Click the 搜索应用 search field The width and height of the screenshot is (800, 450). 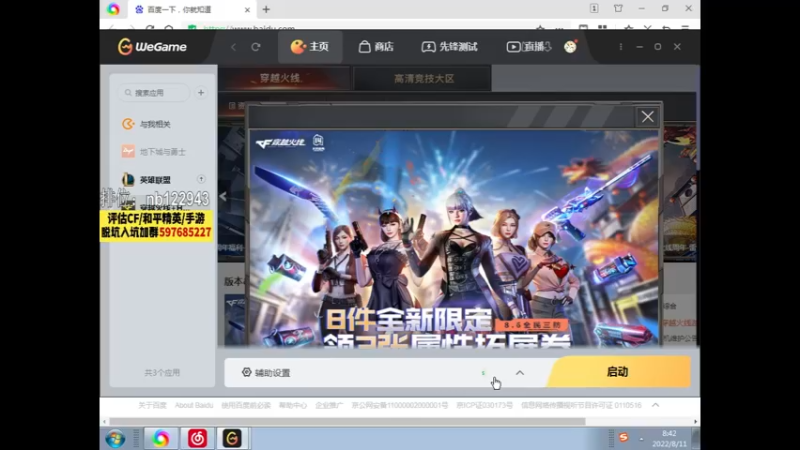[155, 93]
